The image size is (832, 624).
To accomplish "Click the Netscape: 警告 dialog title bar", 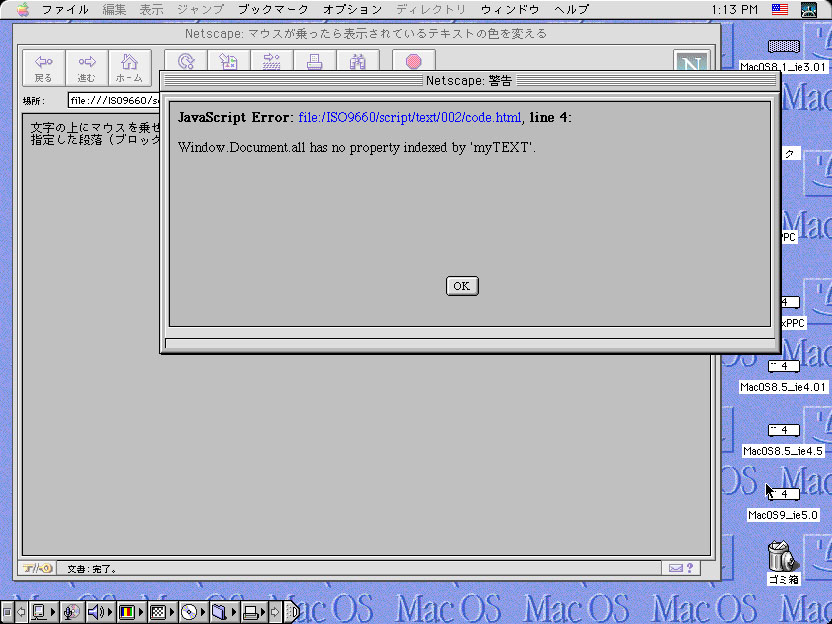I will coord(470,80).
